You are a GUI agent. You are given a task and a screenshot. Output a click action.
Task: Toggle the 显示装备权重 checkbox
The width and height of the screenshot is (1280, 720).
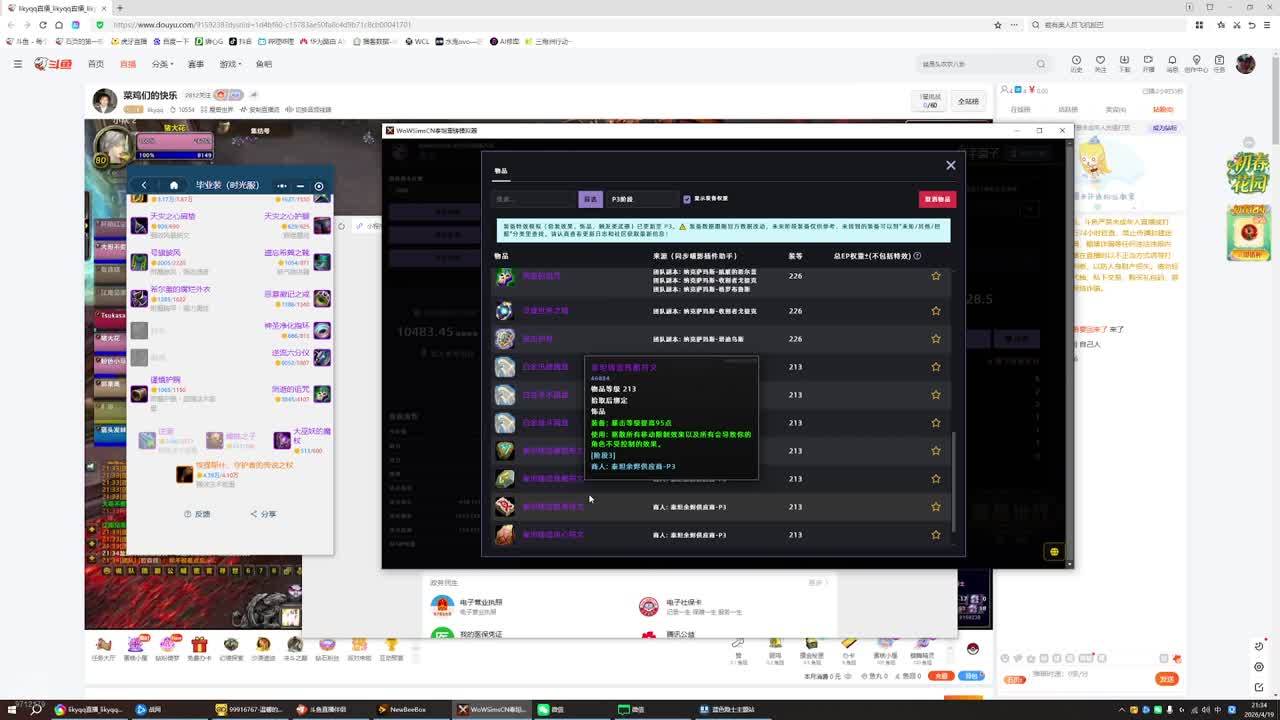[687, 199]
